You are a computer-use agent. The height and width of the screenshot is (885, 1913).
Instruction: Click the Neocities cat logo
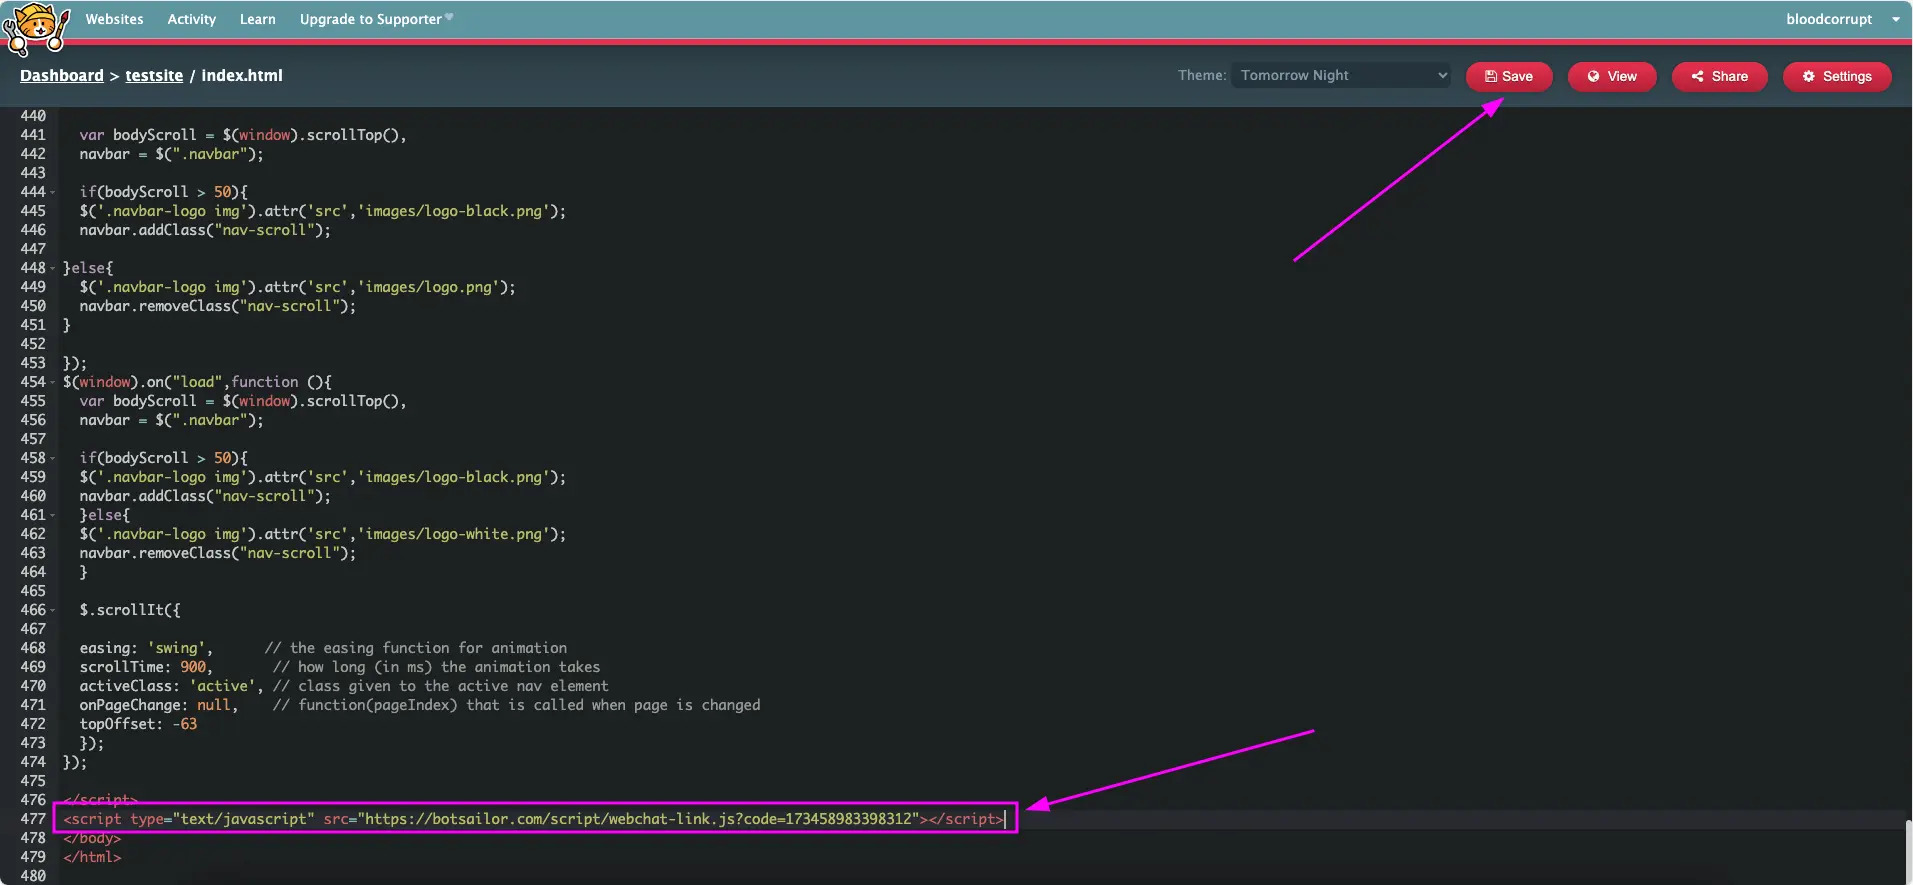point(36,28)
